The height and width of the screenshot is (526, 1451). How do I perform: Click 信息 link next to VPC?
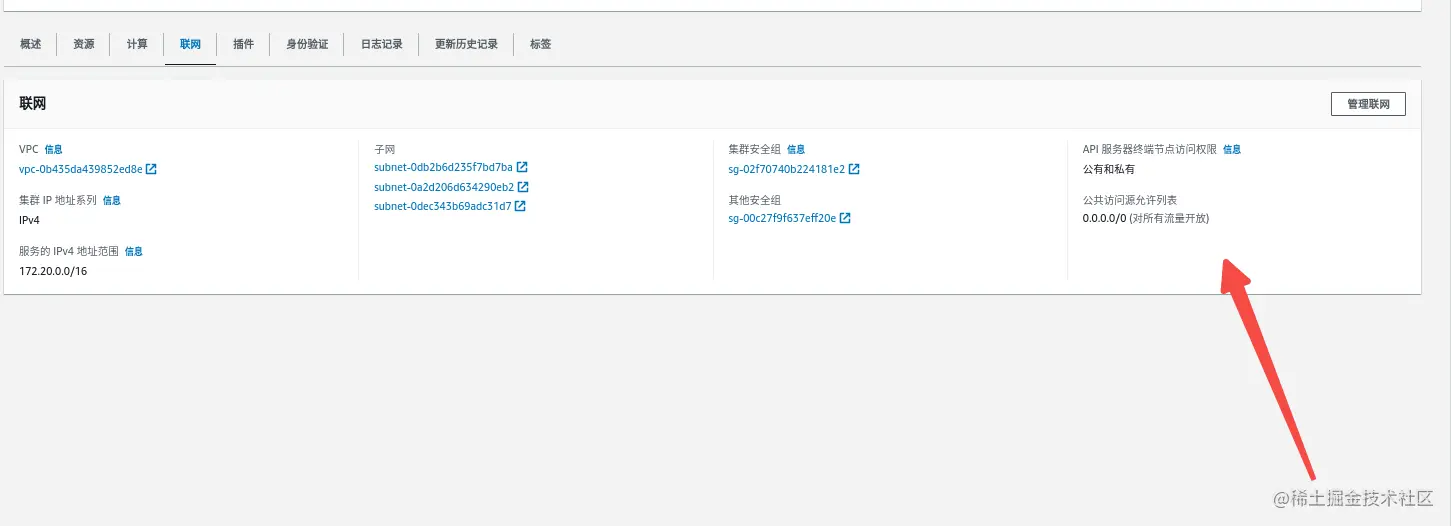[53, 149]
